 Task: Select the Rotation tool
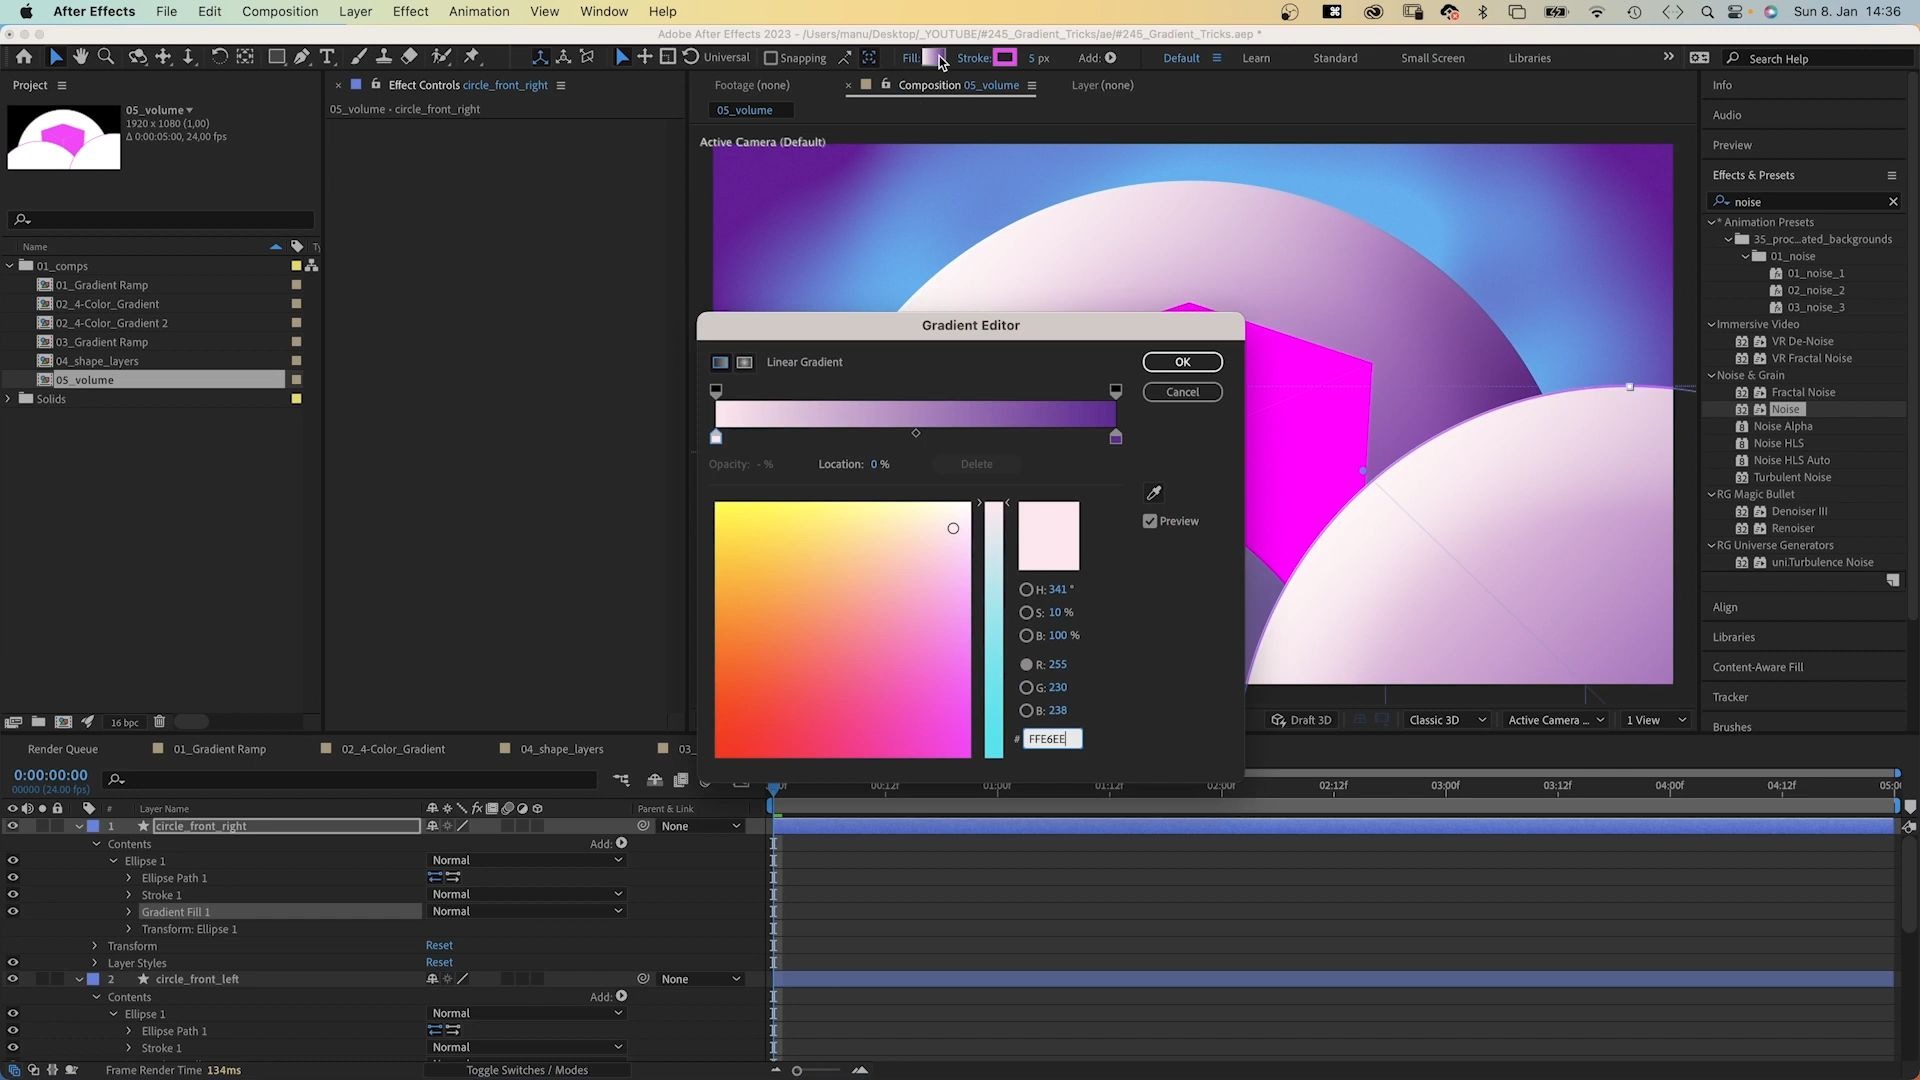(219, 57)
